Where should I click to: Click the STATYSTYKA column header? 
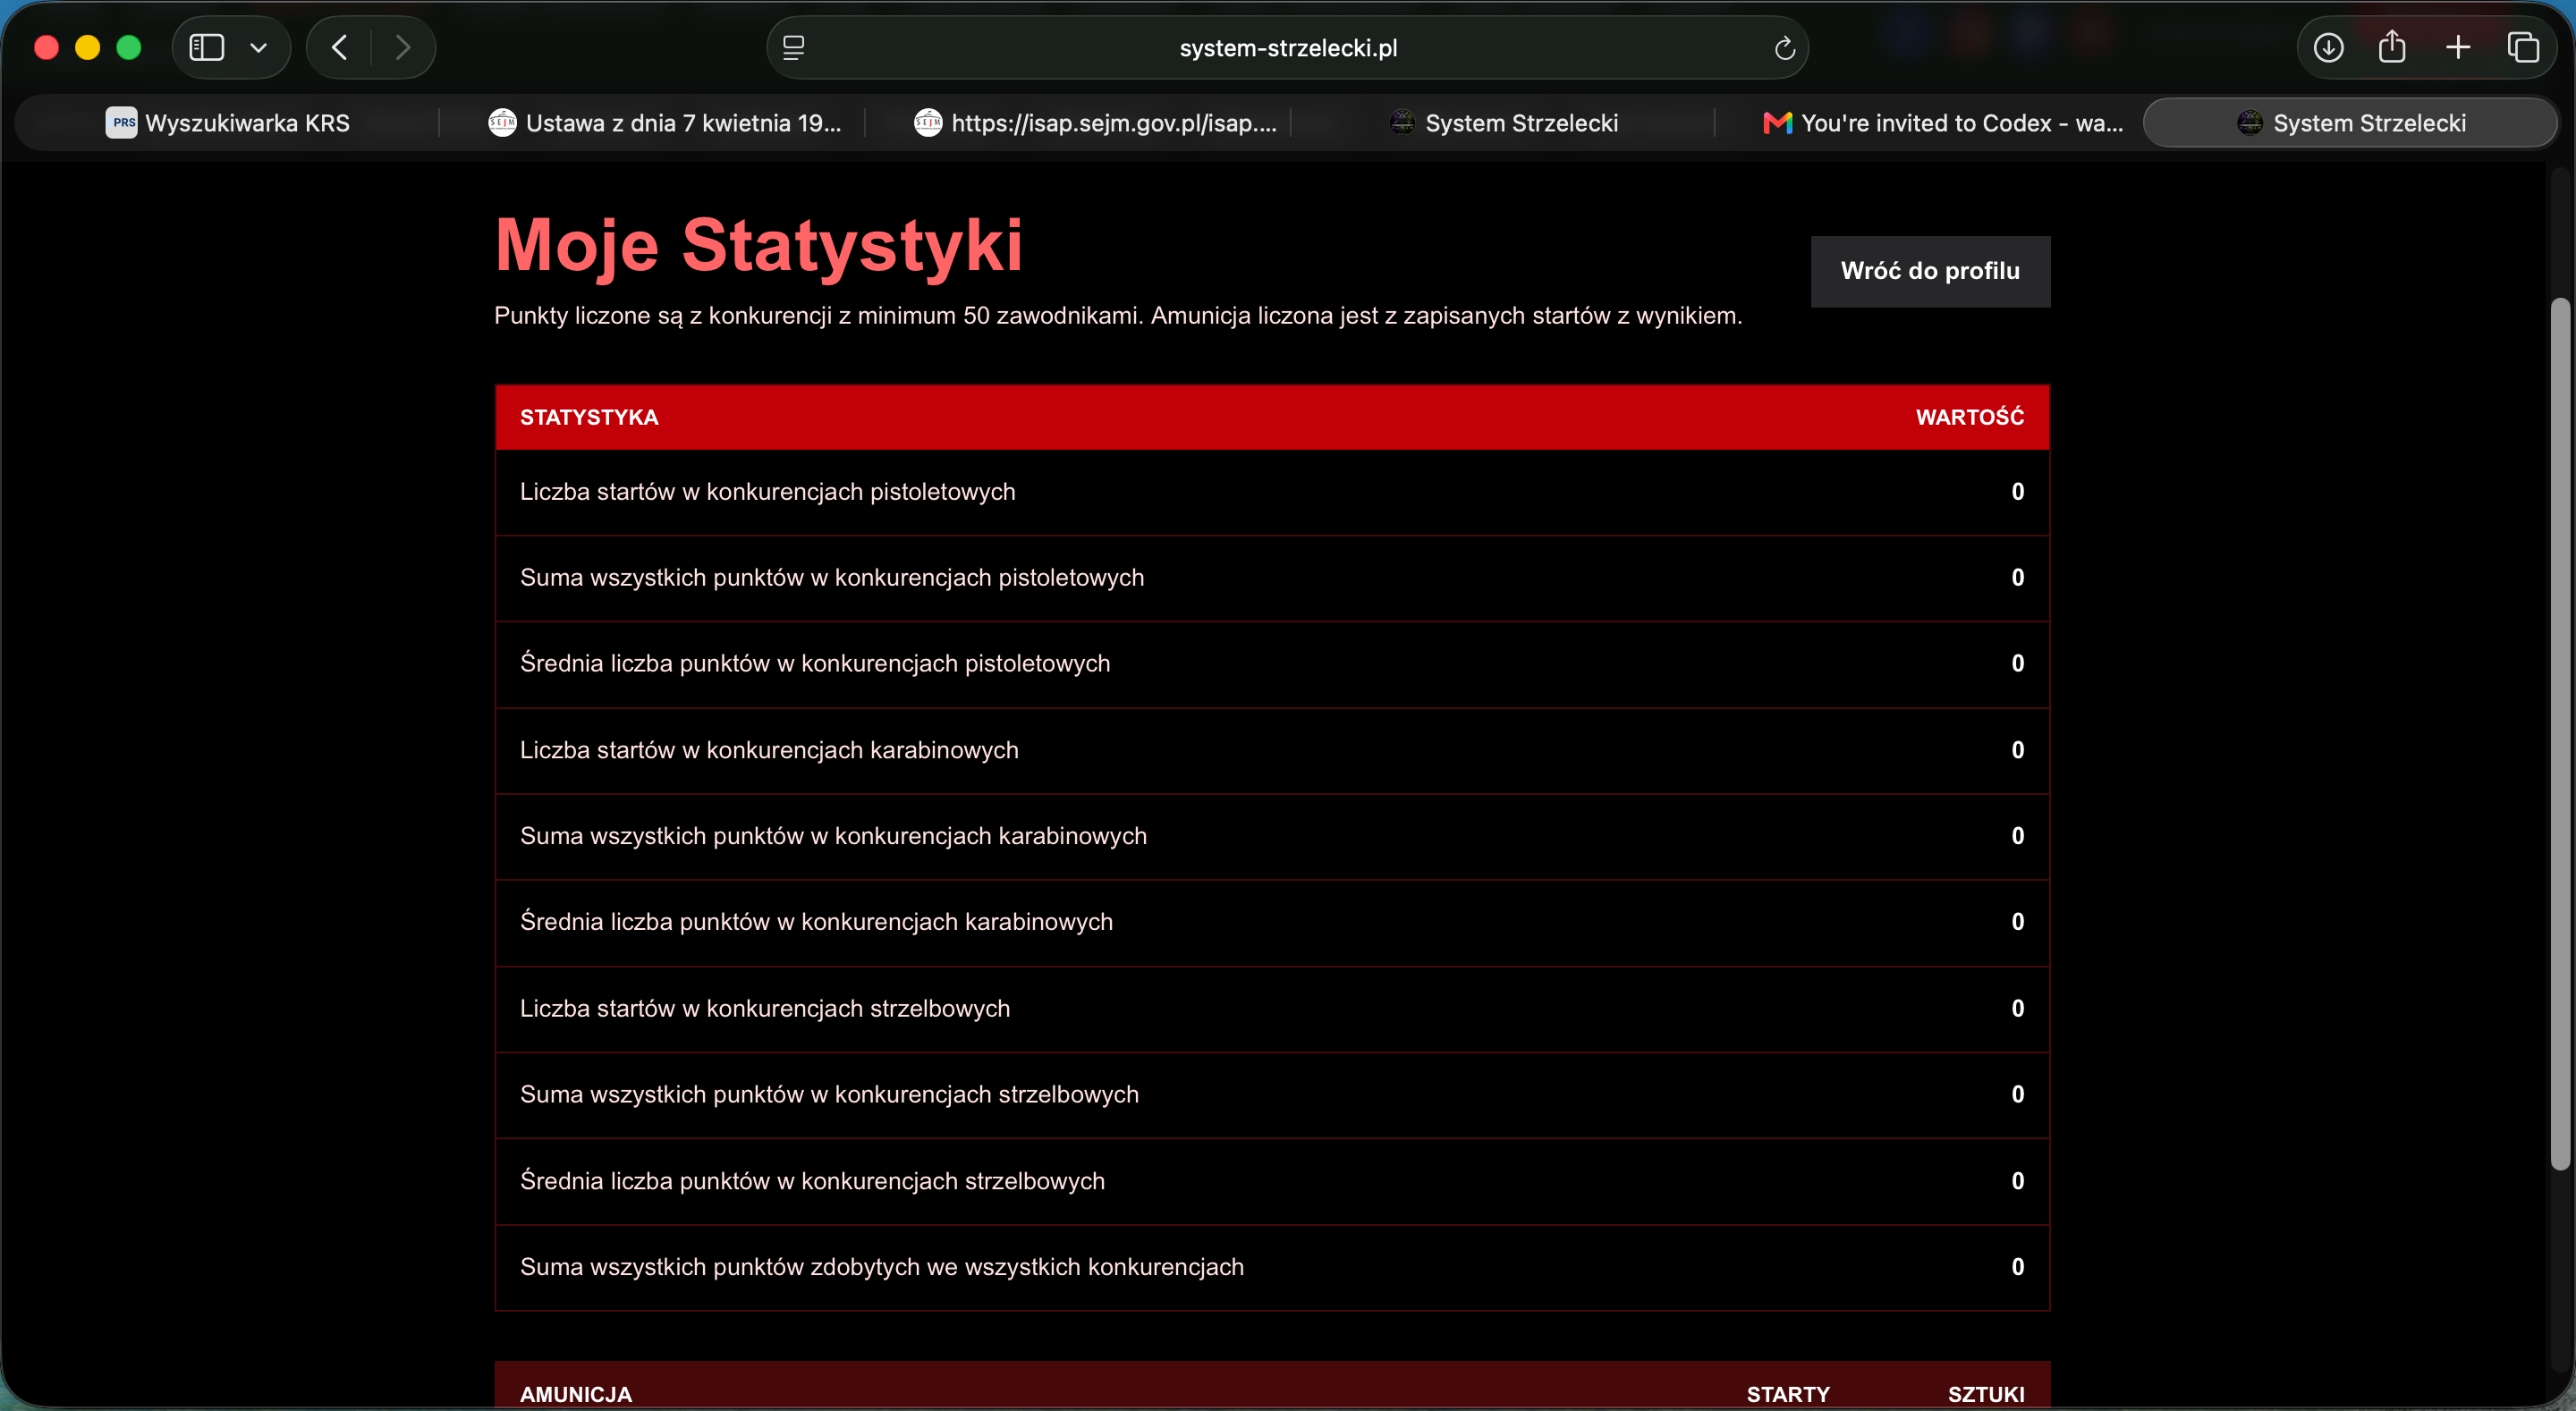point(589,417)
